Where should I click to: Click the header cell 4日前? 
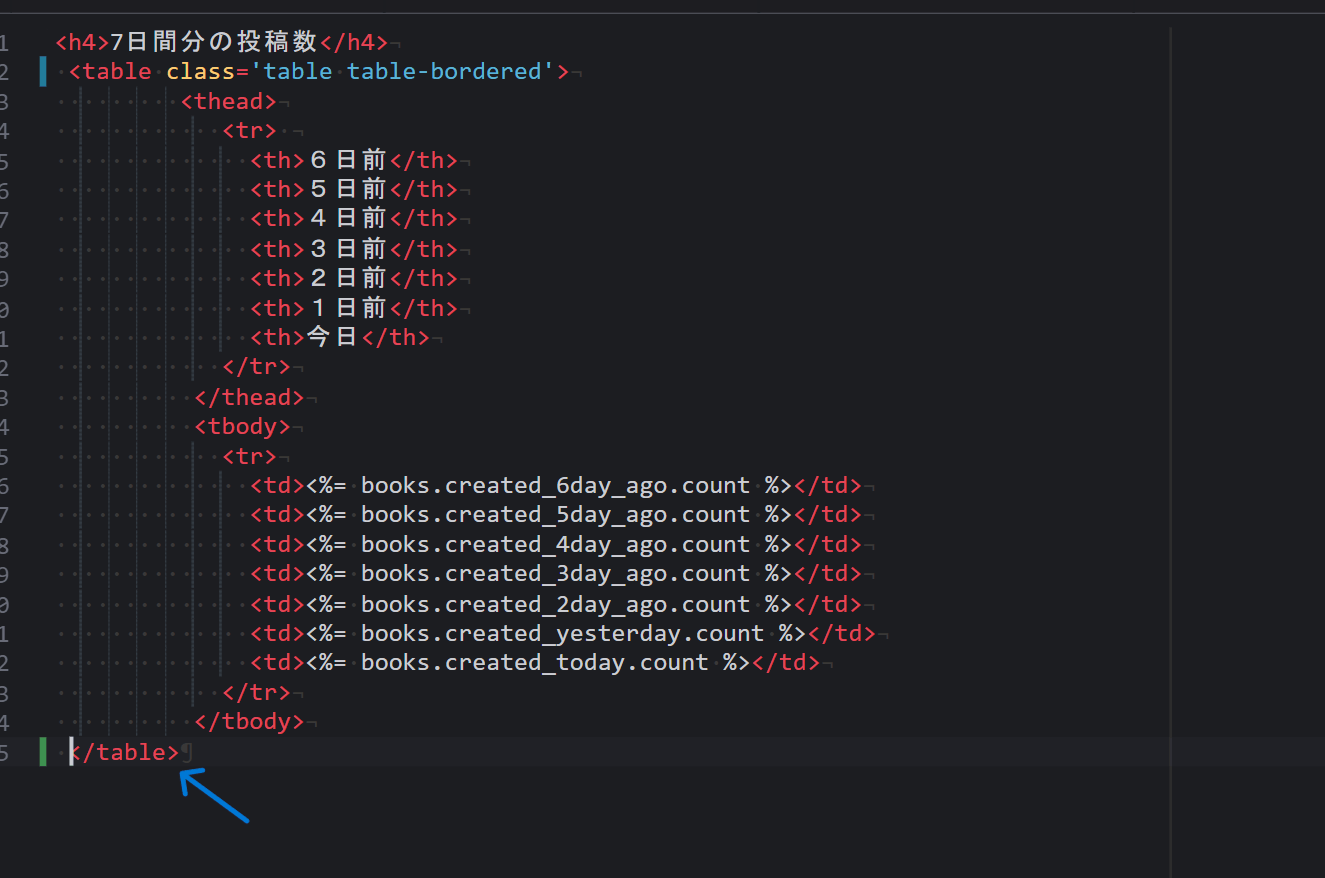coord(348,218)
